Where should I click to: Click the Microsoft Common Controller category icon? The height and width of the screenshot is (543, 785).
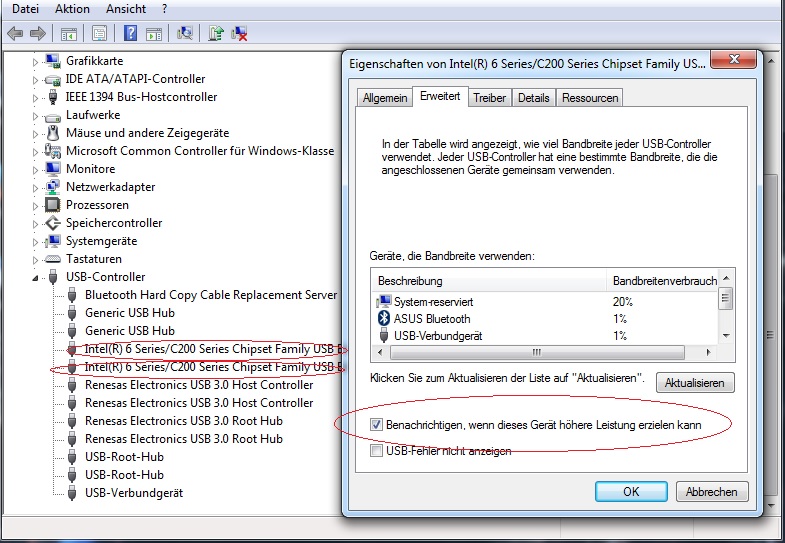click(53, 151)
